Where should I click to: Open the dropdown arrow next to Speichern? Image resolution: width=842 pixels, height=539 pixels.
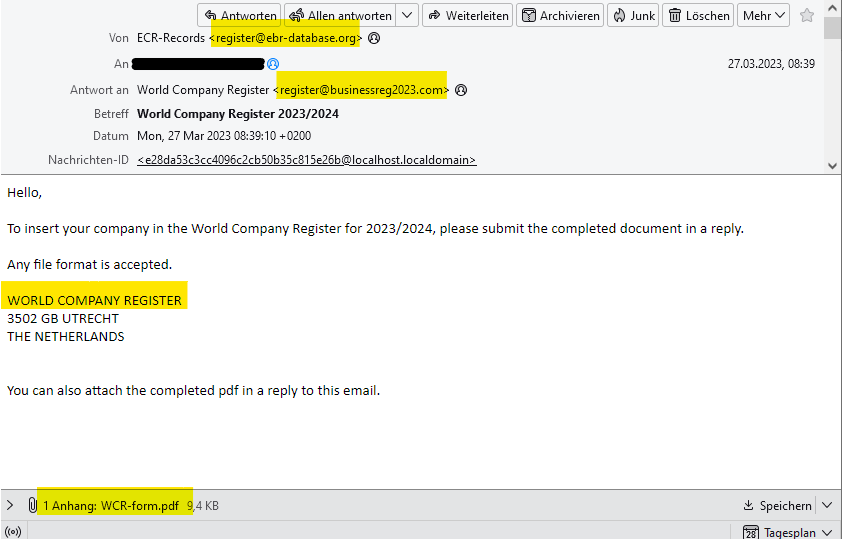click(x=826, y=506)
